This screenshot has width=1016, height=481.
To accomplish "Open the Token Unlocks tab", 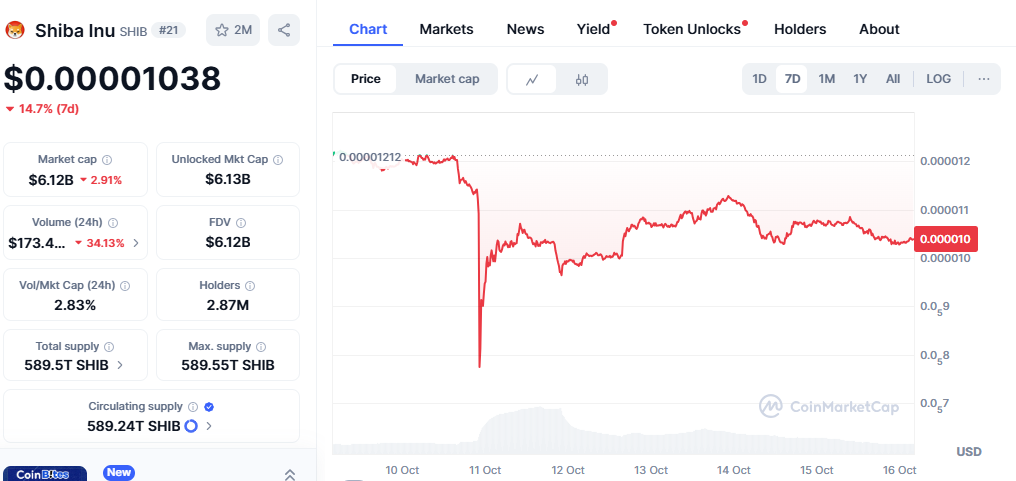I will [692, 29].
